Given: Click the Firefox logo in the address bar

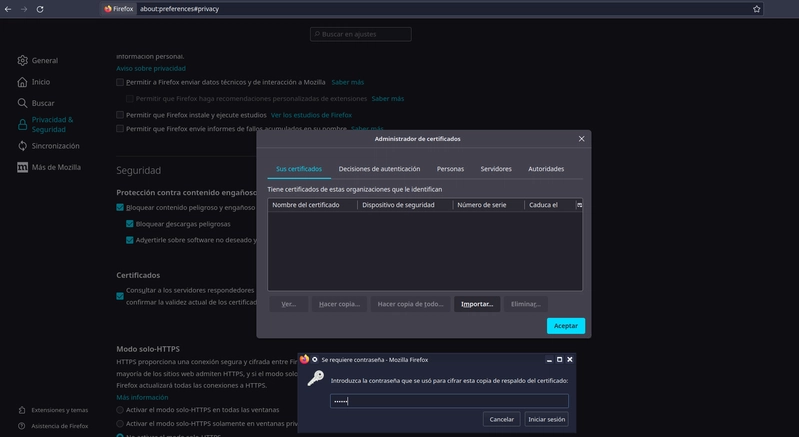Looking at the screenshot, I should pos(108,9).
